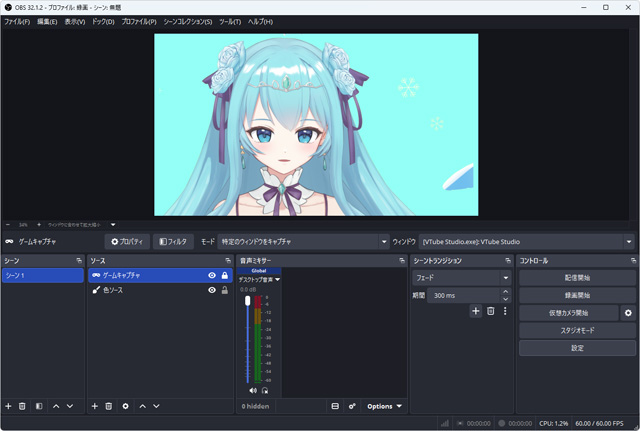This screenshot has height=431, width=640.
Task: Zoom out preview with minus icon
Action: (8, 224)
